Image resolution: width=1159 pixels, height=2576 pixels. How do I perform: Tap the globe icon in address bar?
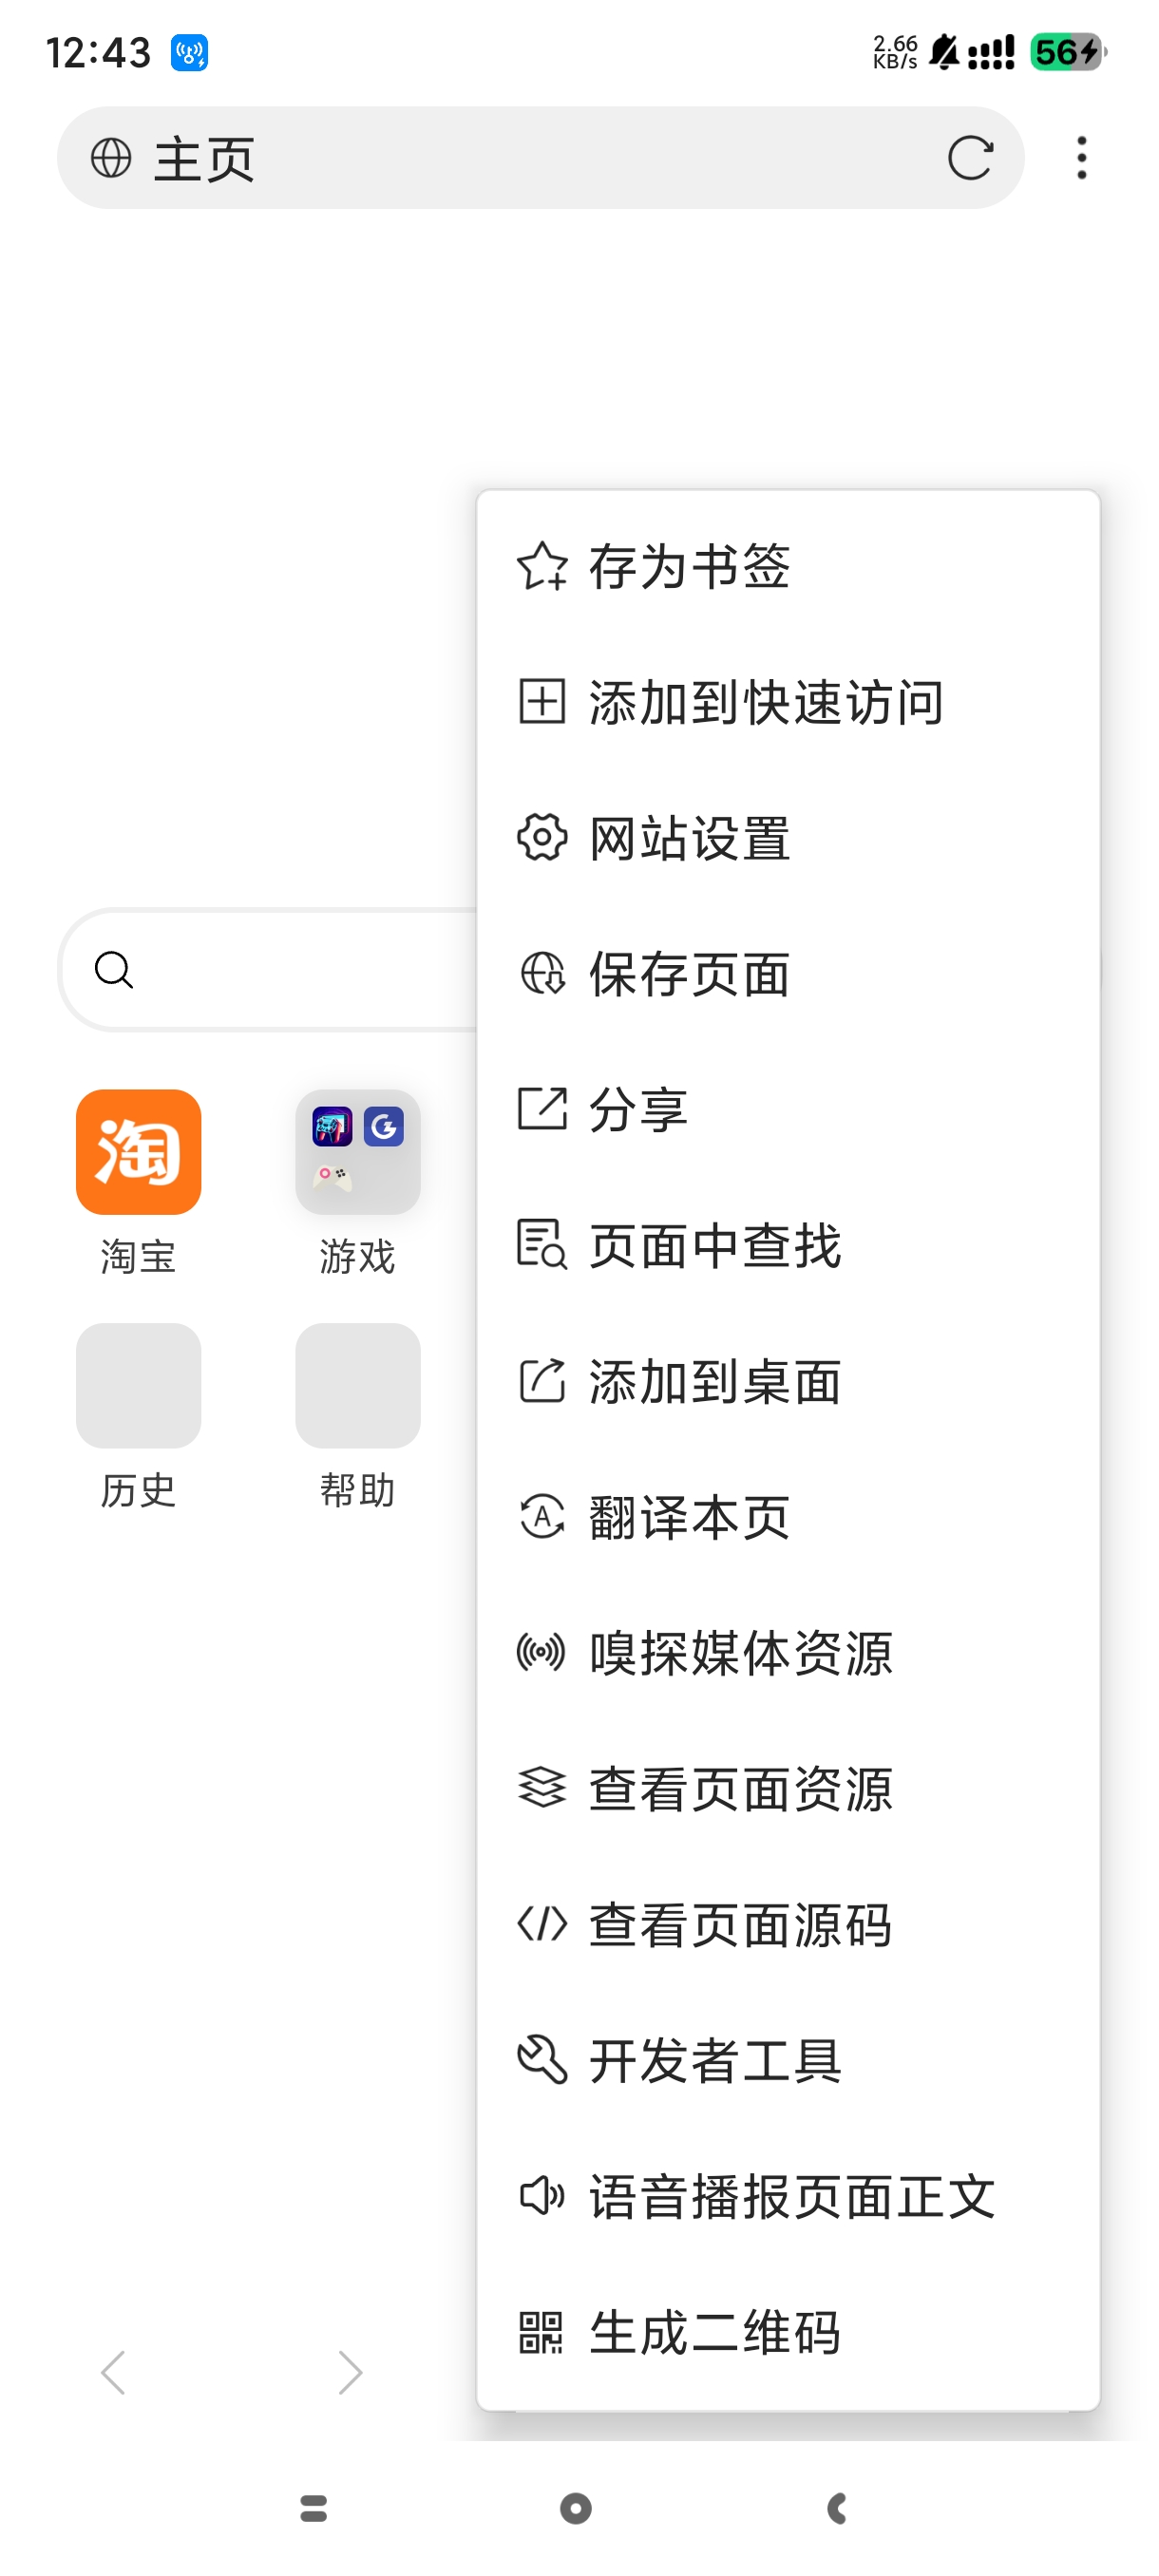pyautogui.click(x=111, y=158)
